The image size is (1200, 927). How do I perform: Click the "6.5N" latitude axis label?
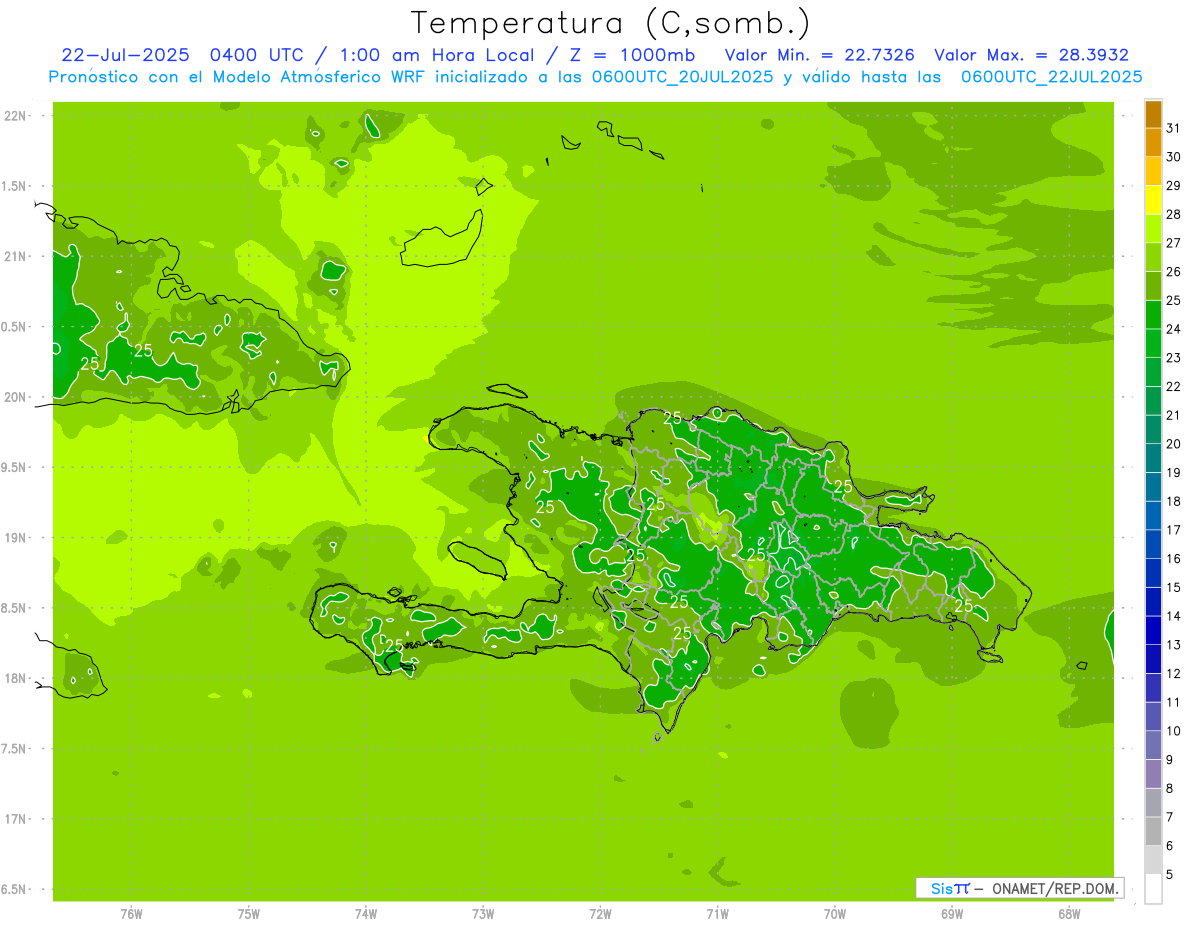[14, 890]
